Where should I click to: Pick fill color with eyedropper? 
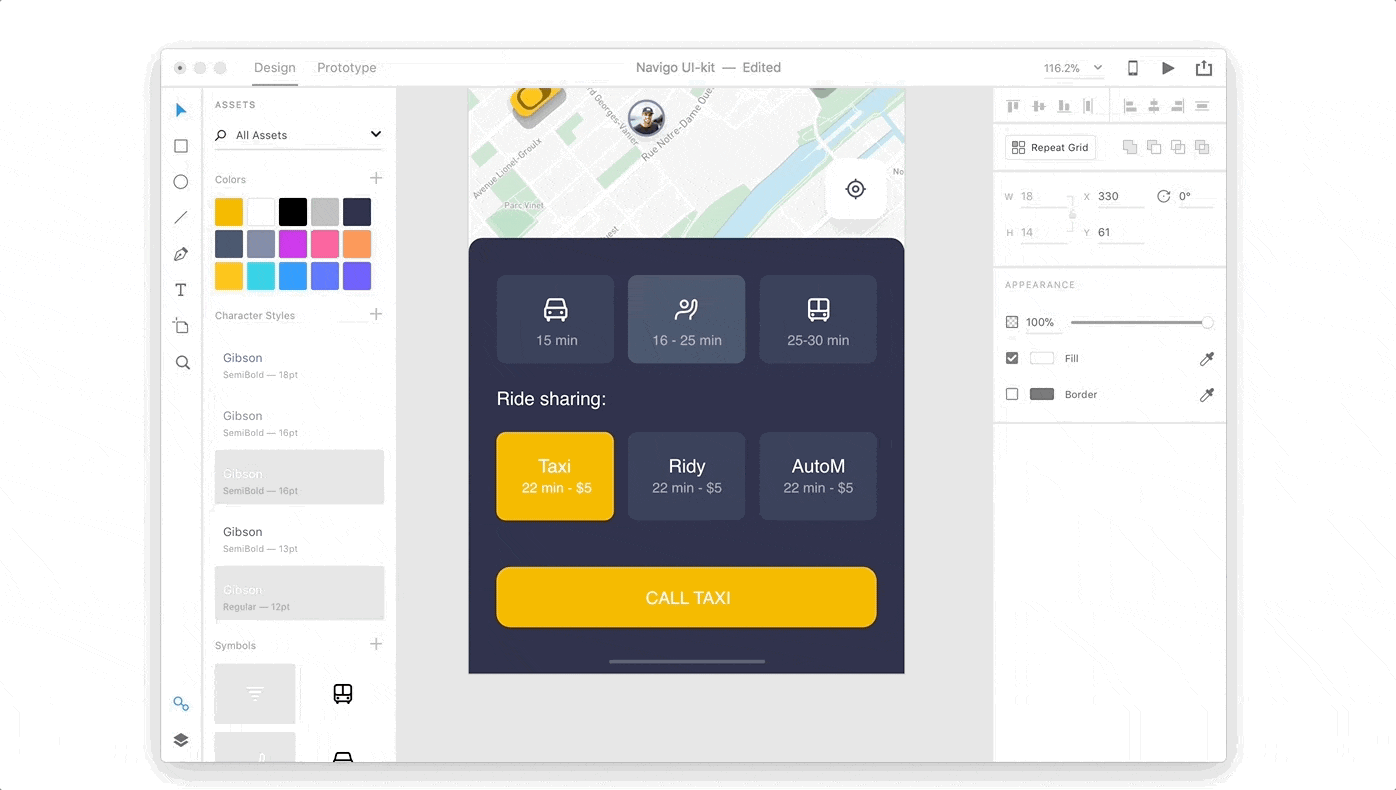[1207, 358]
